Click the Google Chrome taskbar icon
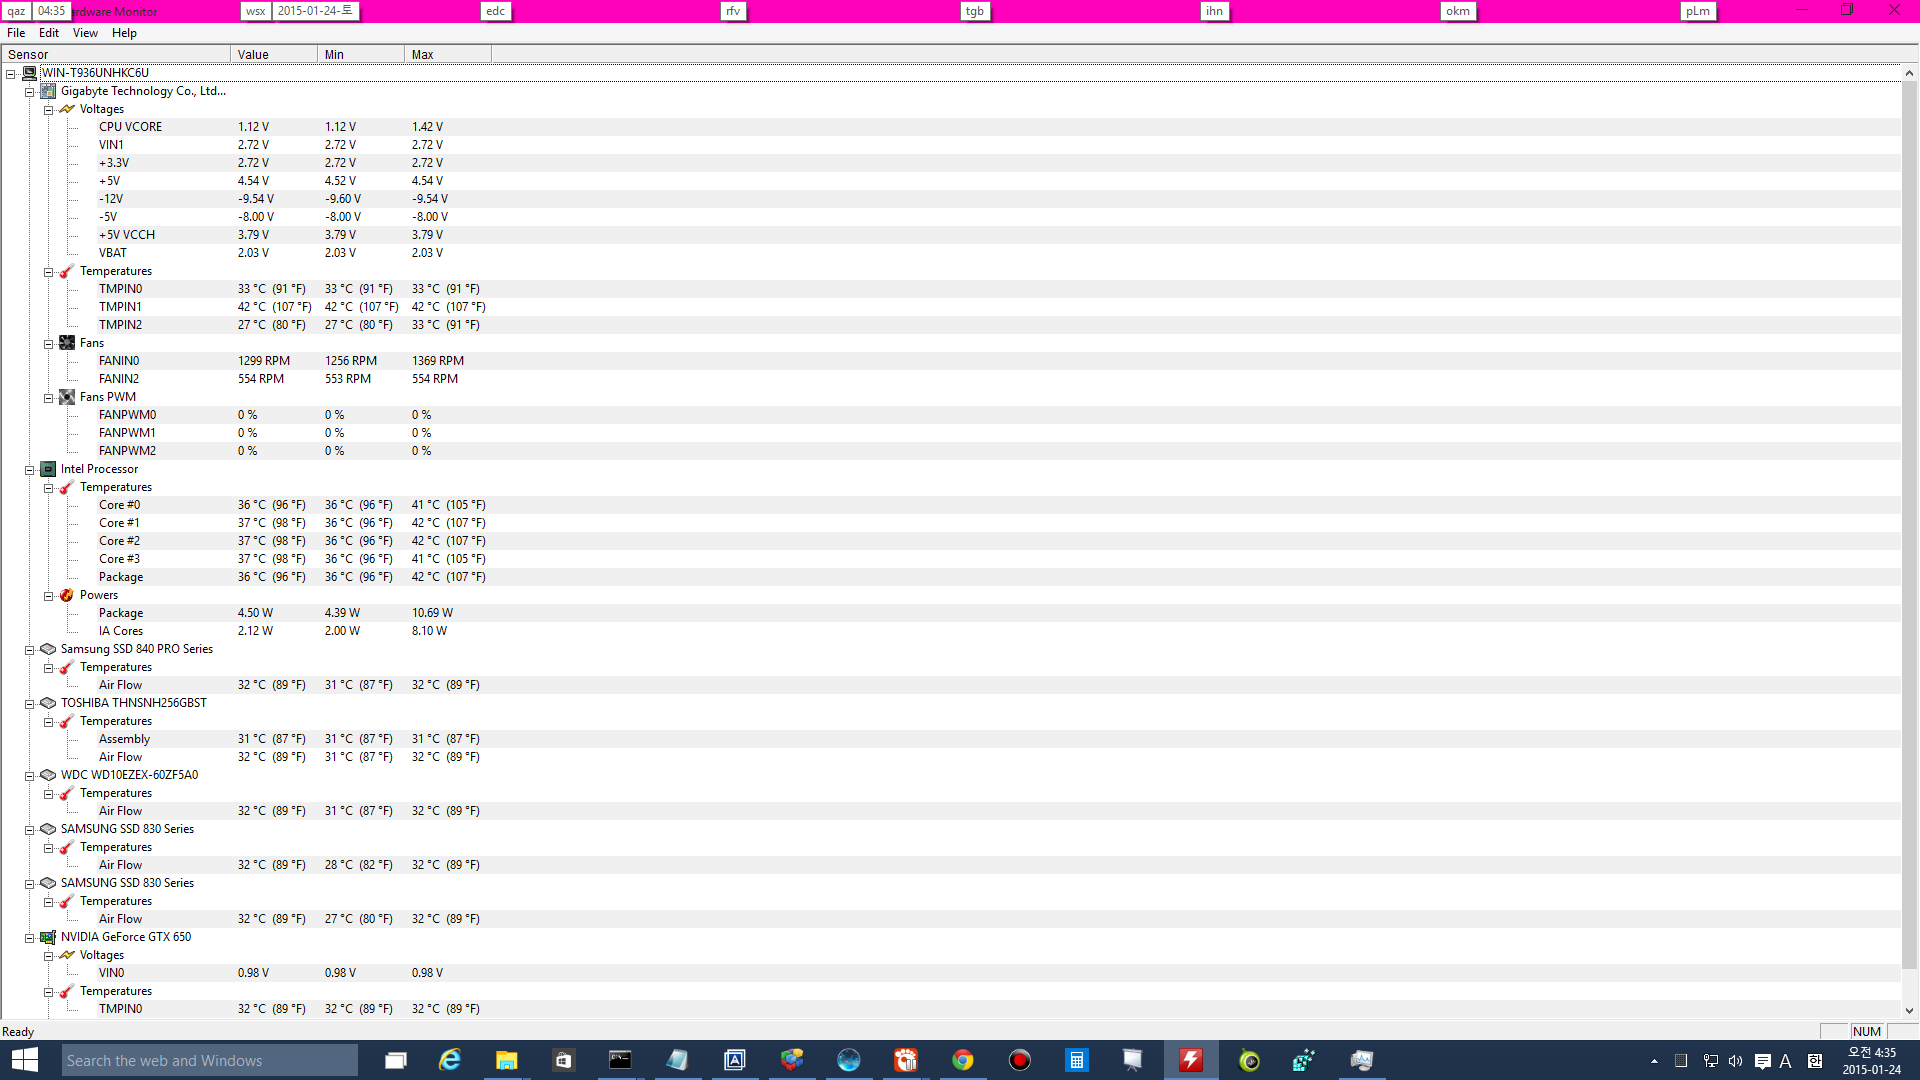 (x=961, y=1059)
